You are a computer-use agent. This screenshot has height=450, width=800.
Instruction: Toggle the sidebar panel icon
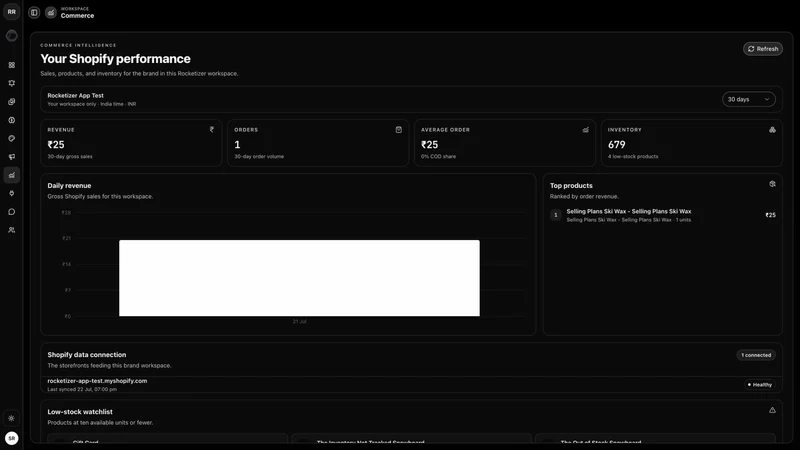click(34, 12)
